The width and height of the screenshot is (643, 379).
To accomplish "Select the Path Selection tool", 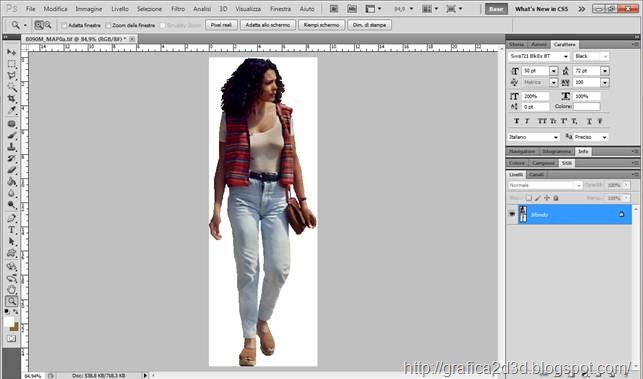I will pos(11,241).
